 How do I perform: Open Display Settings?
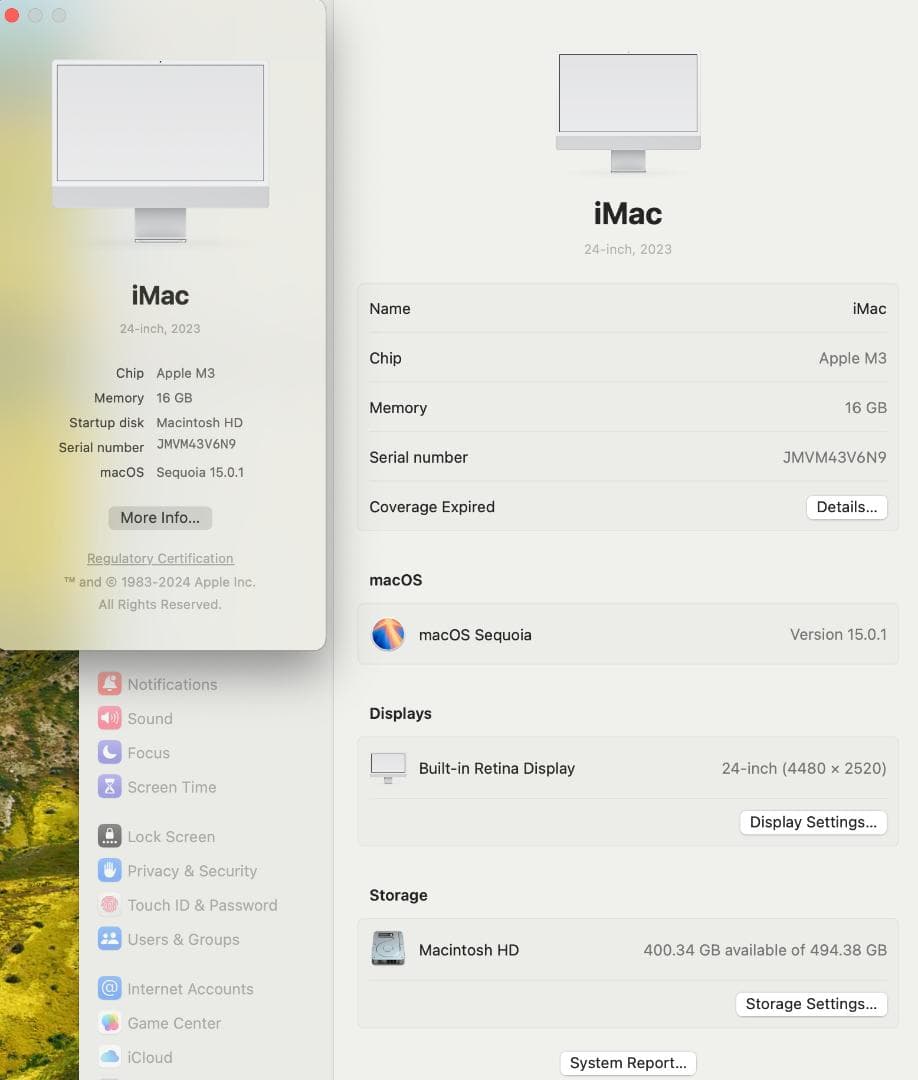point(813,822)
